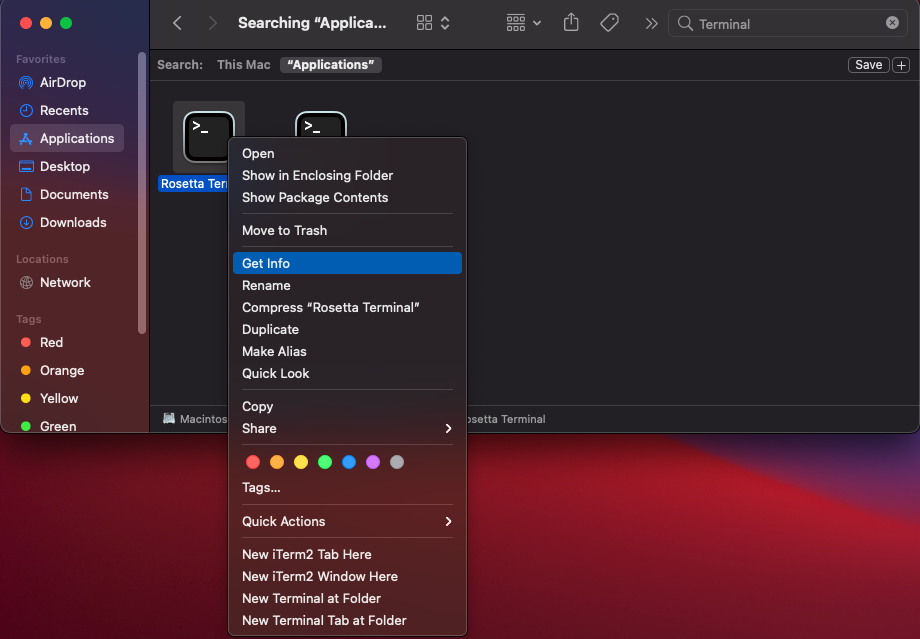Open Tags… in context menu
This screenshot has width=920, height=639.
pyautogui.click(x=347, y=488)
